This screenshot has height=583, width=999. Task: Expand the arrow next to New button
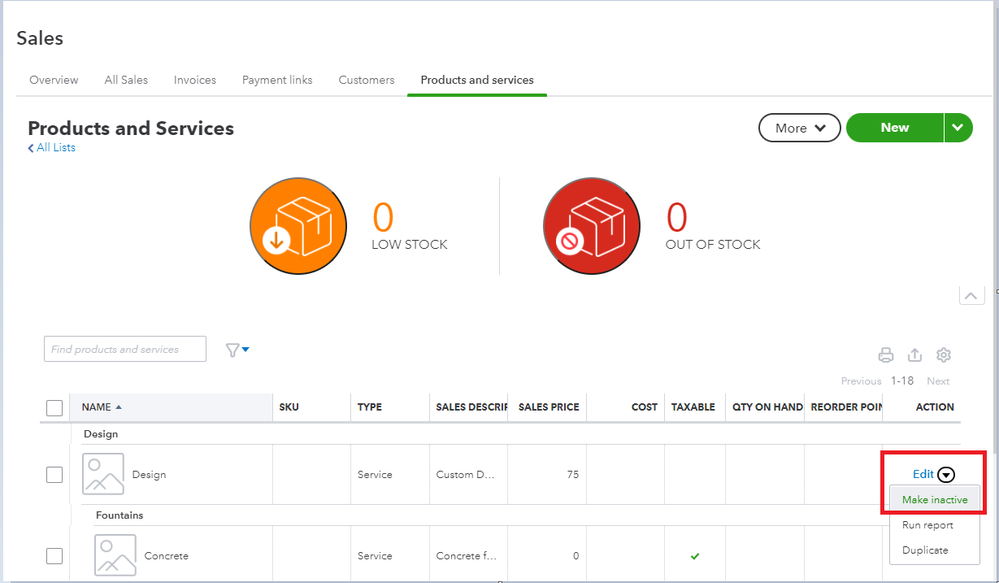point(958,128)
